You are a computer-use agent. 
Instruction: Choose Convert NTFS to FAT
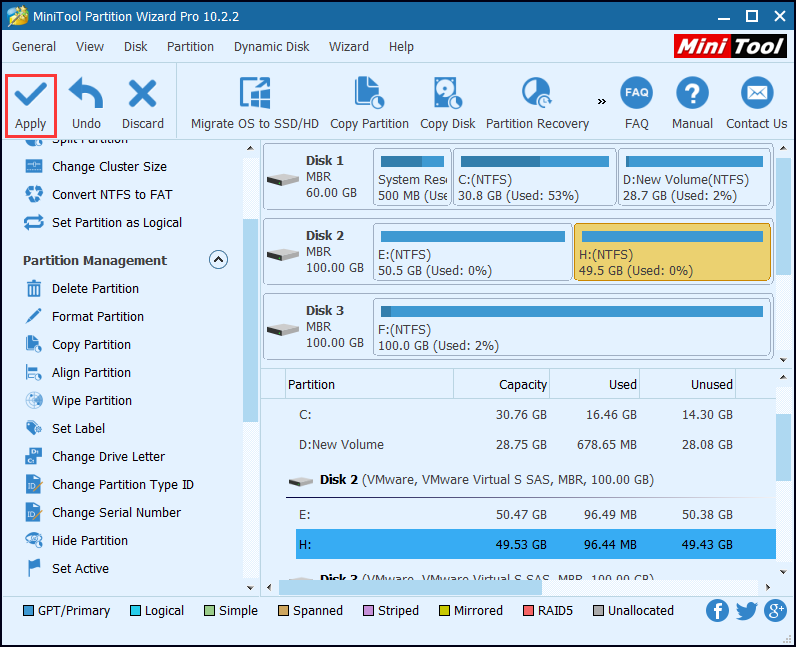(98, 195)
